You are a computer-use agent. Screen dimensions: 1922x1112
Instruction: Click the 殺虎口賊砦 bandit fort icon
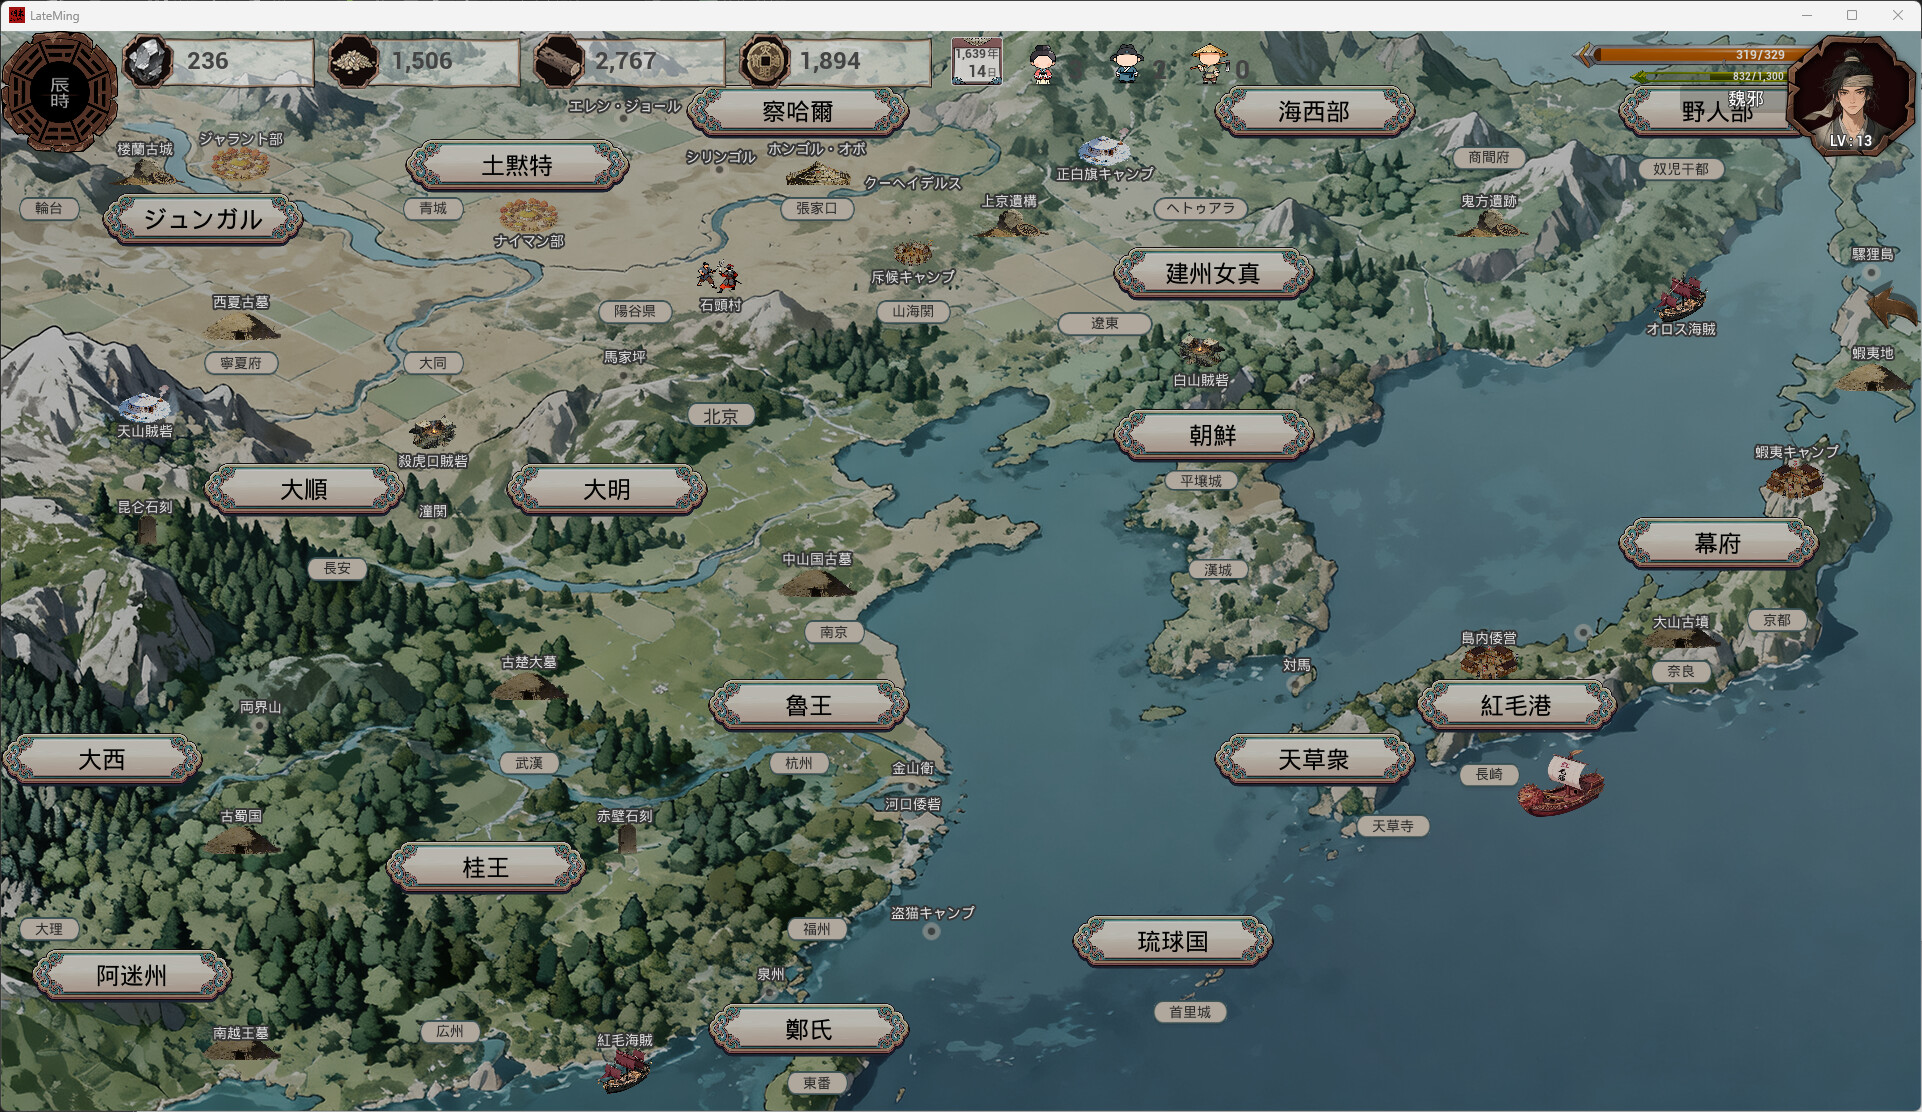coord(432,434)
